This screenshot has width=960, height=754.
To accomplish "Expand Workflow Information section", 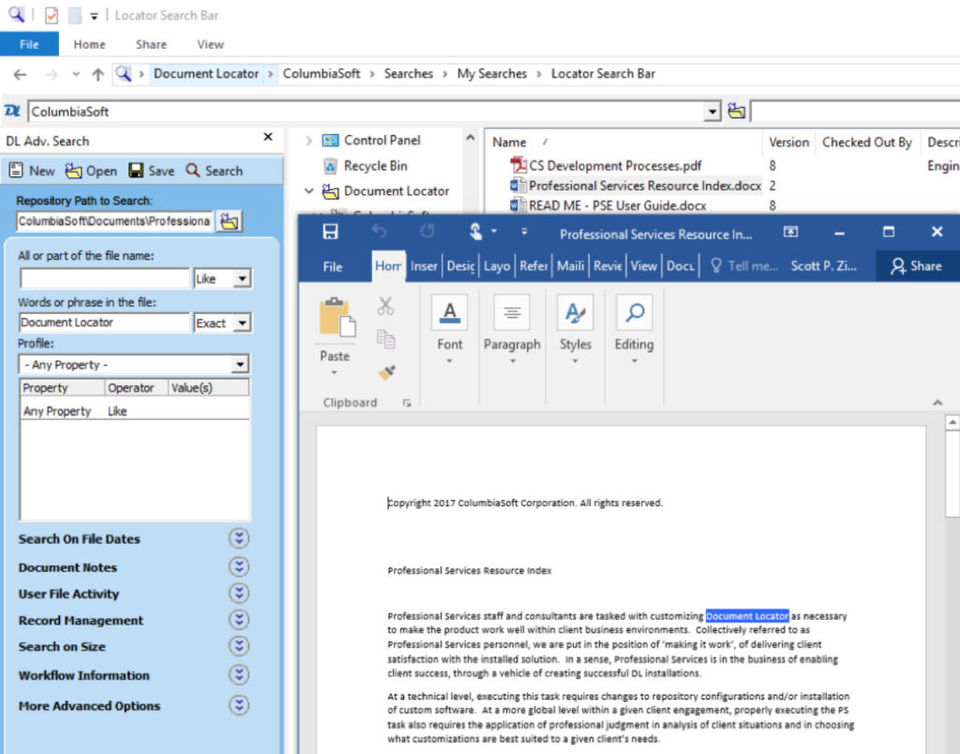I will [239, 674].
